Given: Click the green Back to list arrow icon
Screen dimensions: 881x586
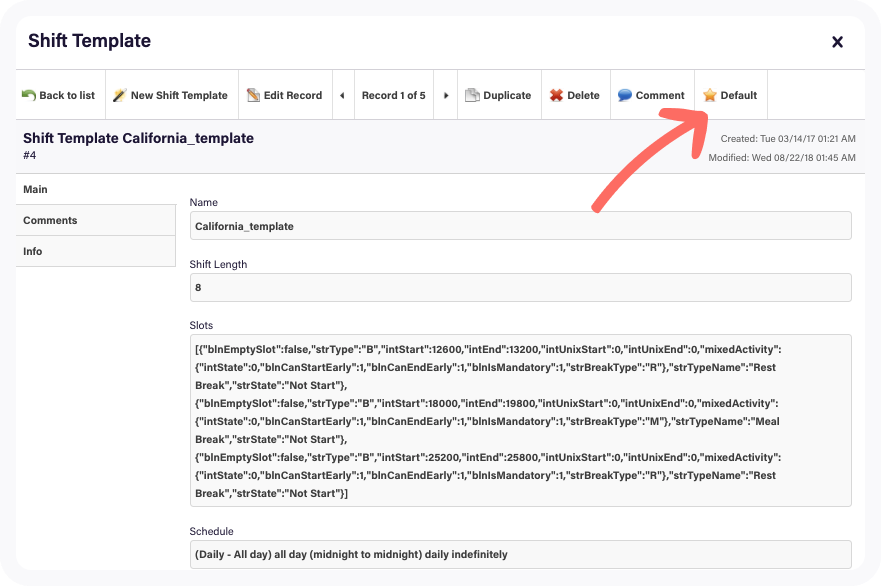Looking at the screenshot, I should tap(29, 96).
